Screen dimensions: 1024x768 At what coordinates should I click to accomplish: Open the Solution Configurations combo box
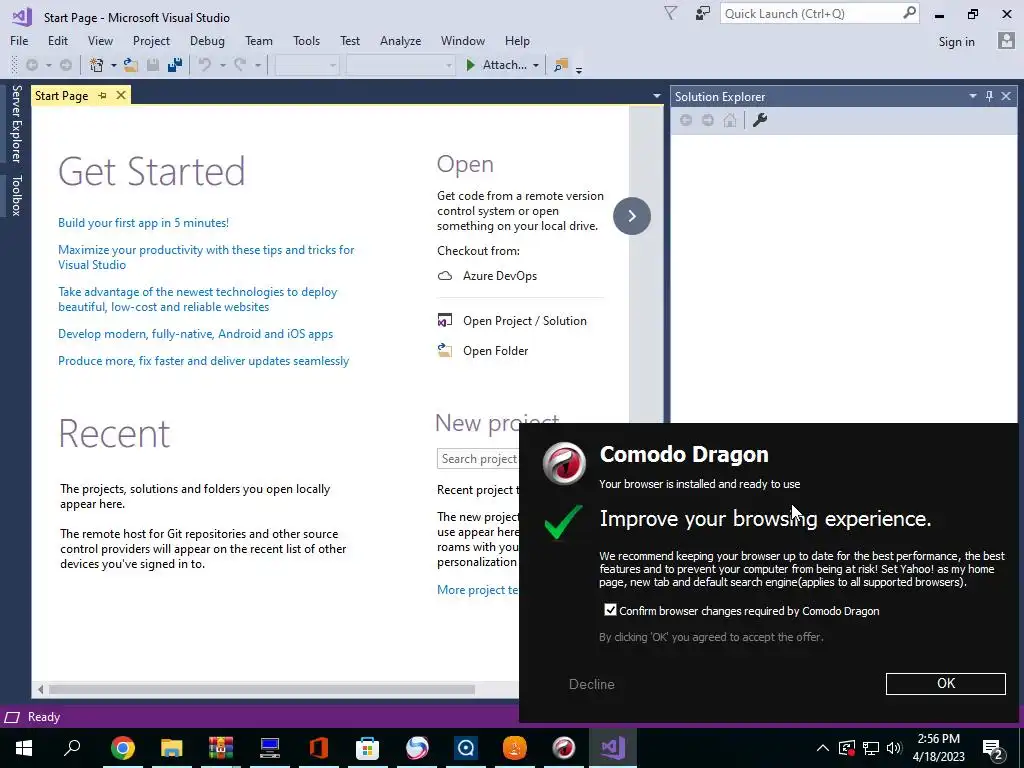tap(306, 65)
